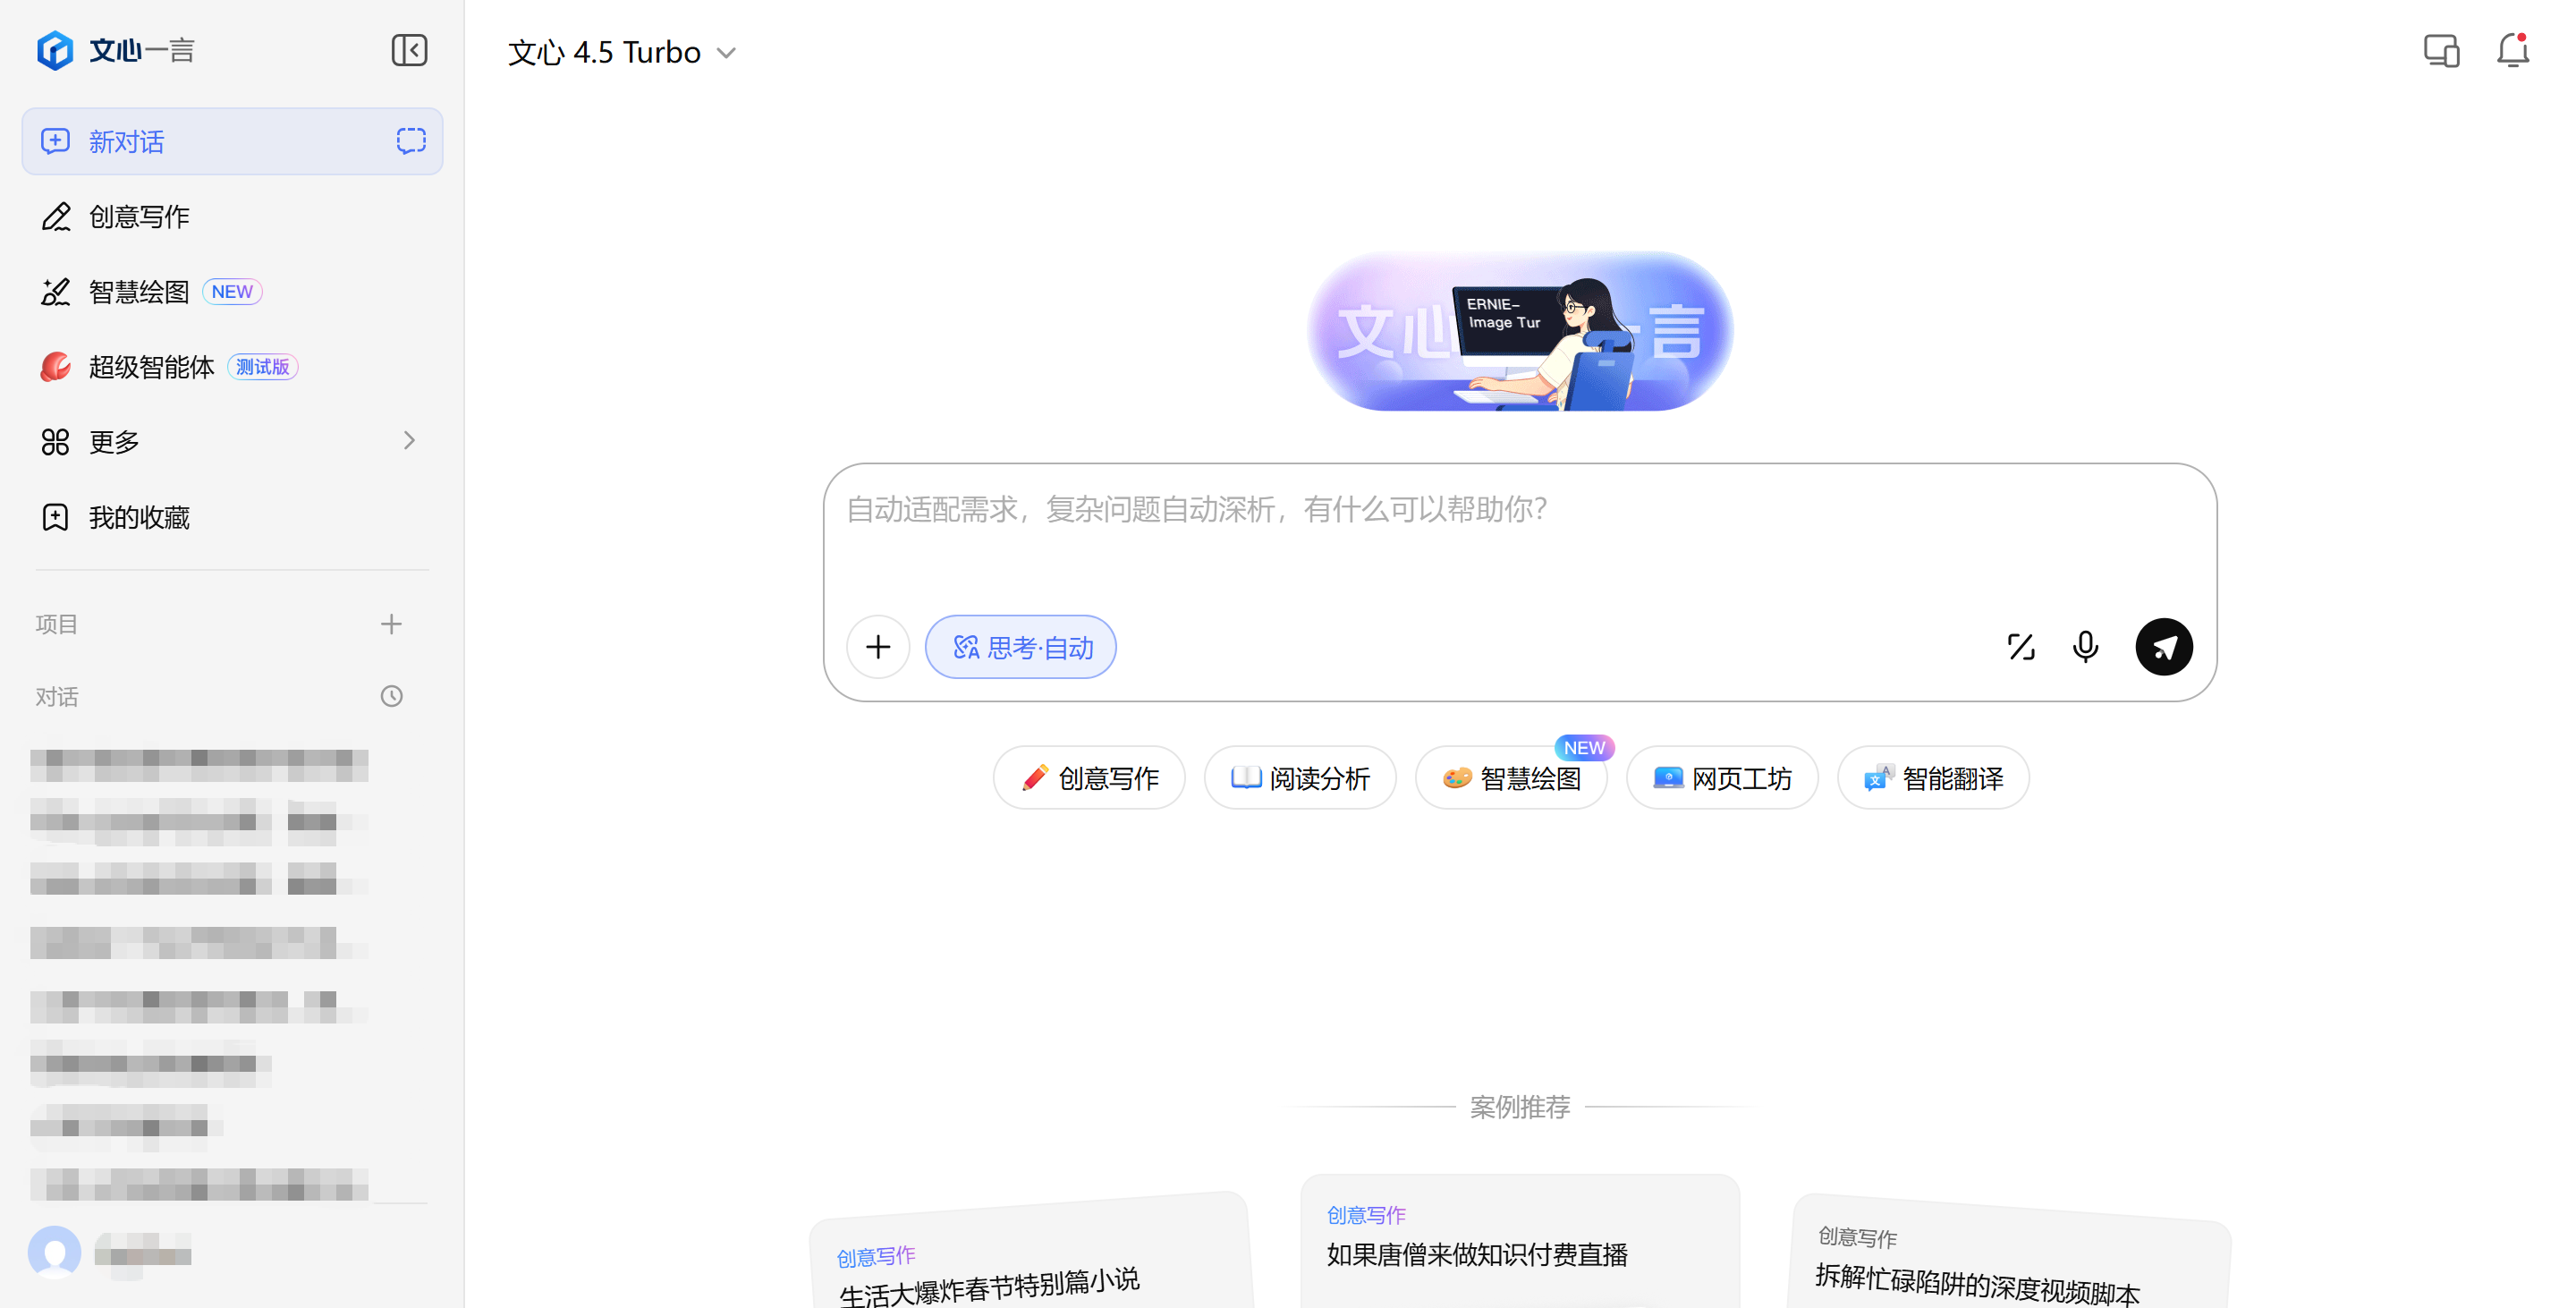
Task: Open conversation history clock icon
Action: (x=391, y=696)
